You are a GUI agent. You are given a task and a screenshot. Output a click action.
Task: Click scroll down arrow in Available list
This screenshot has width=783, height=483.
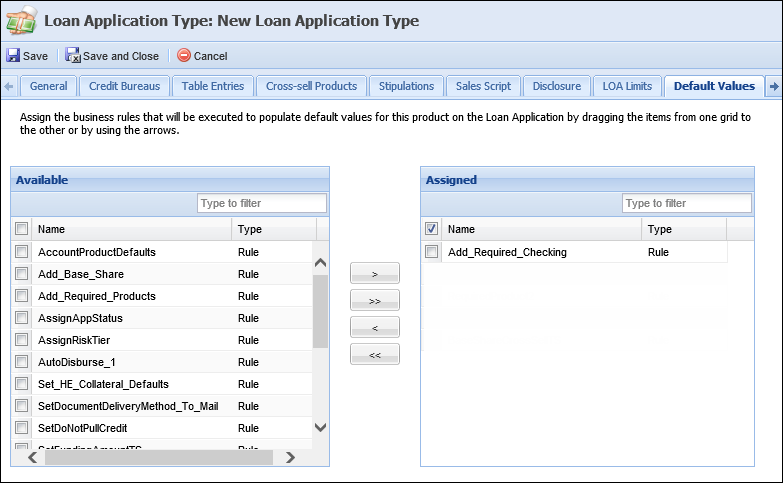(321, 428)
